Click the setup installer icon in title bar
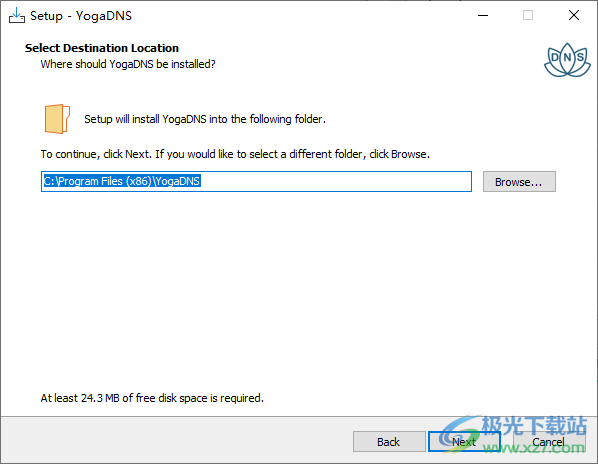Screen dimensions: 598x464 [x=17, y=16]
